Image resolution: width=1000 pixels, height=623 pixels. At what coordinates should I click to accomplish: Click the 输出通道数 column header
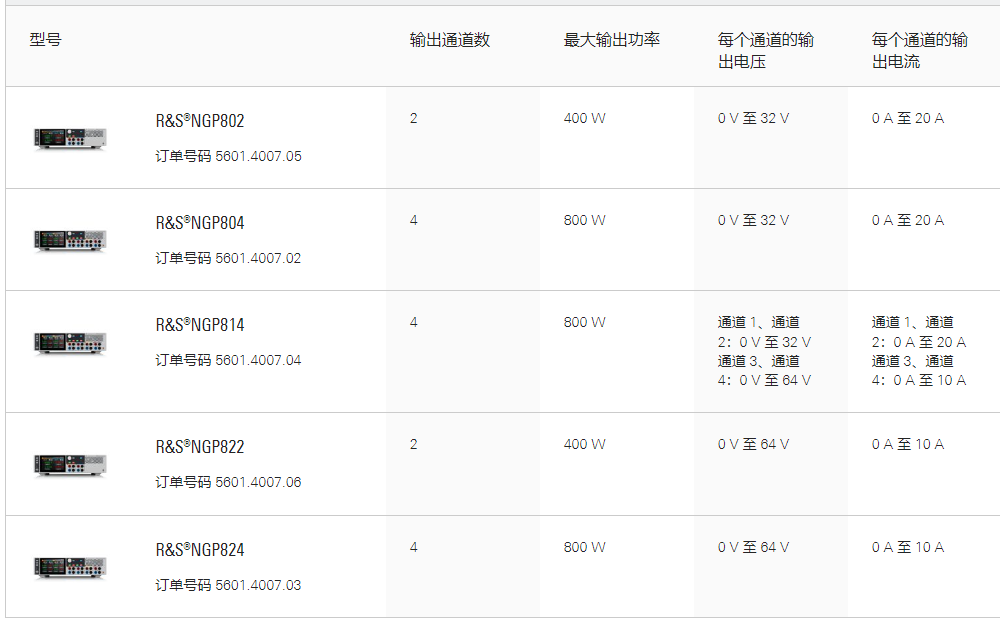point(449,40)
